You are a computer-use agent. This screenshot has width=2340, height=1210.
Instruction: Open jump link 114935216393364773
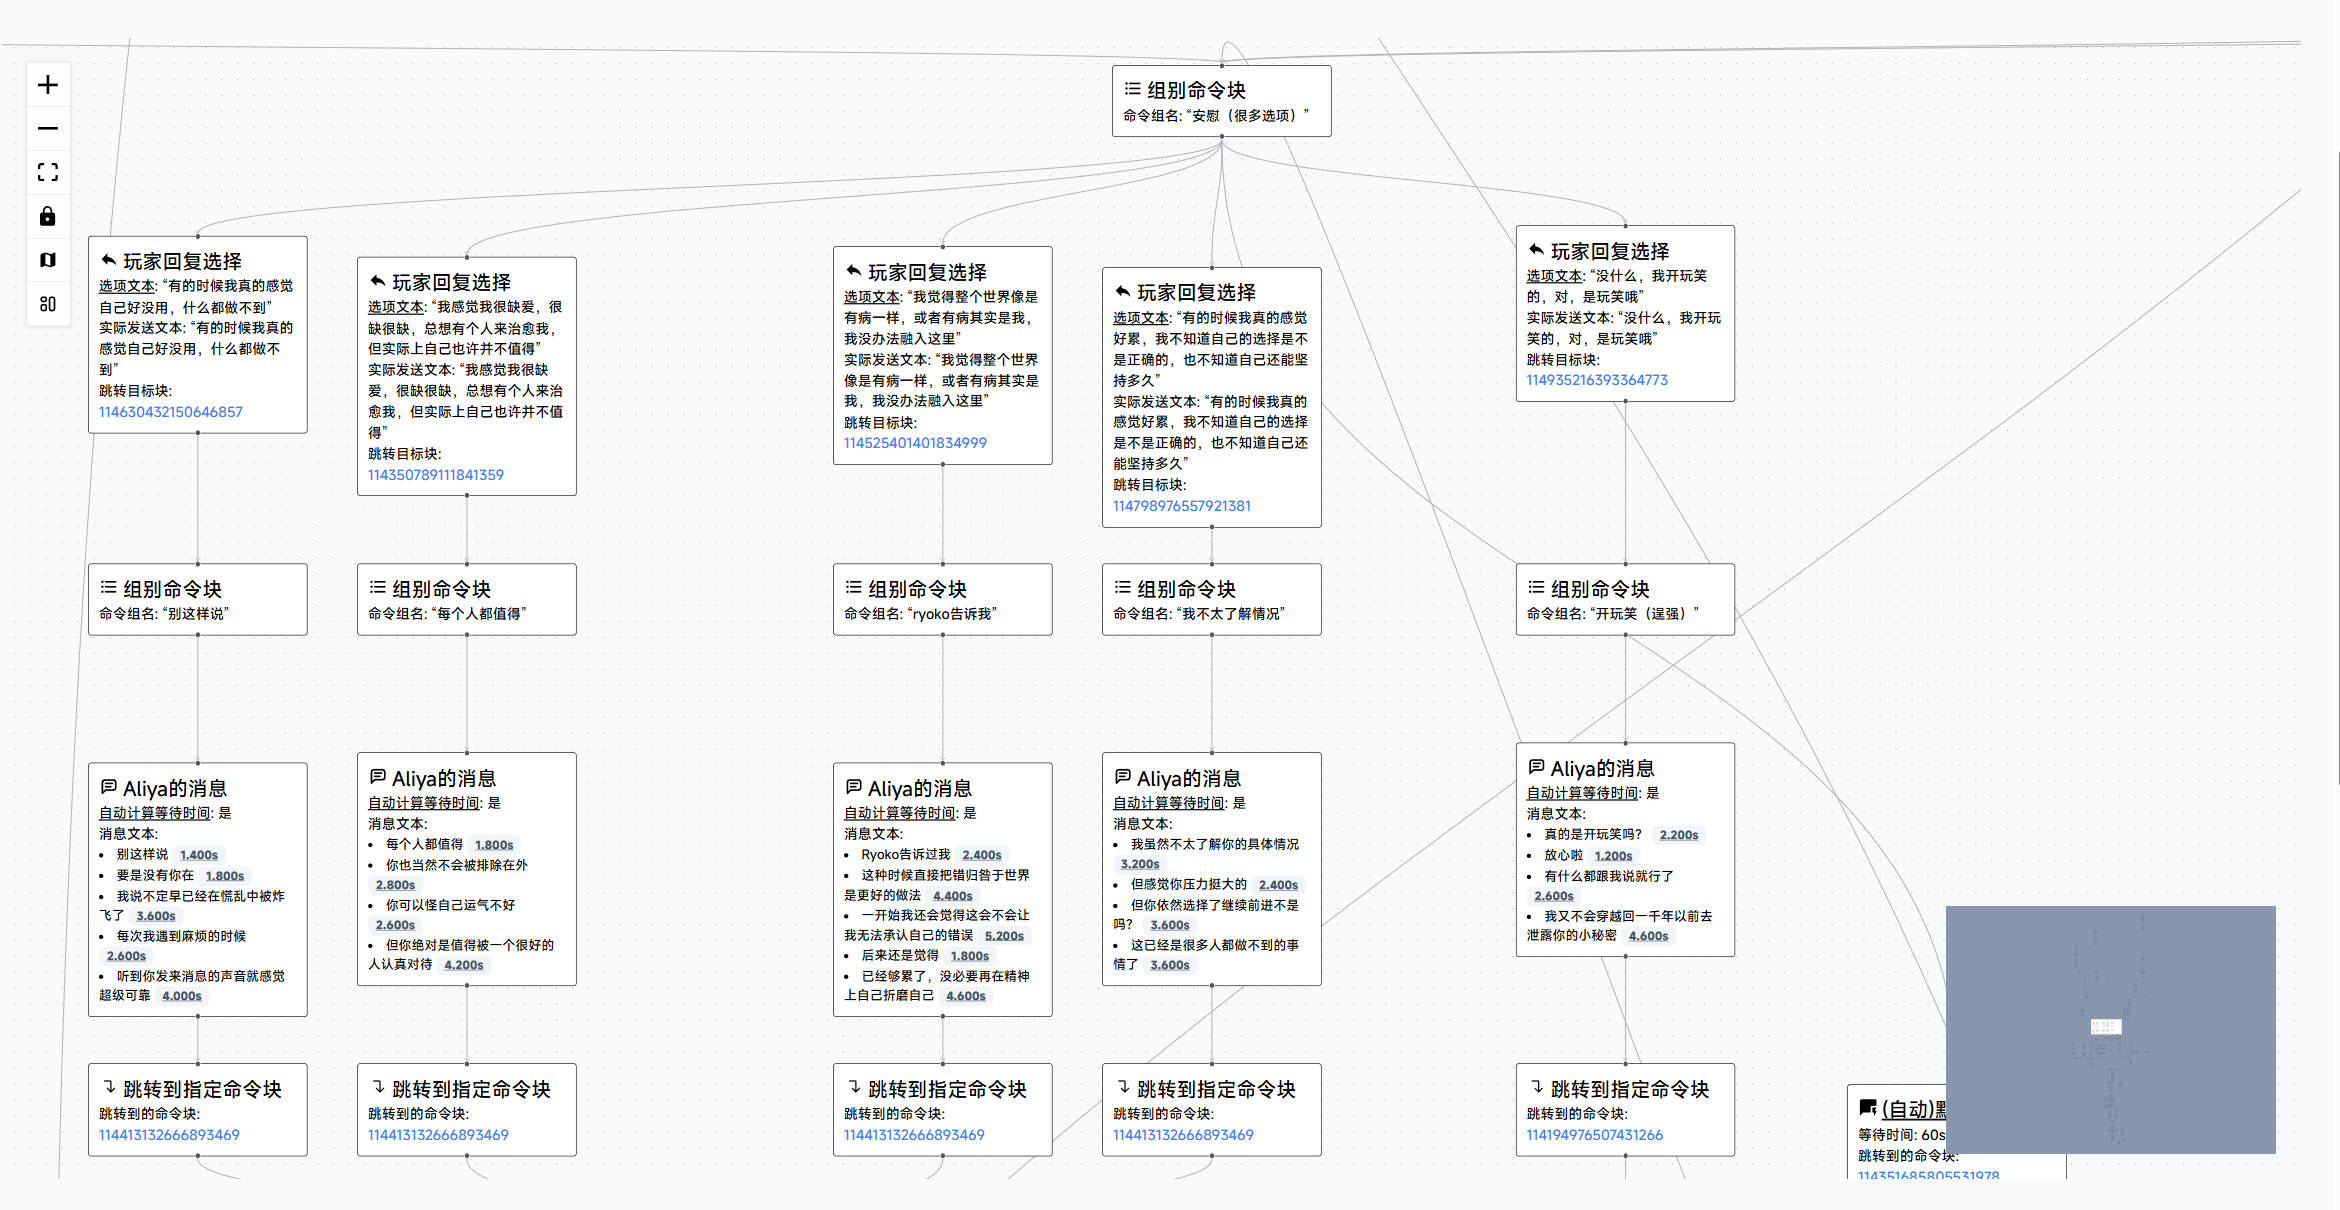tap(1596, 379)
